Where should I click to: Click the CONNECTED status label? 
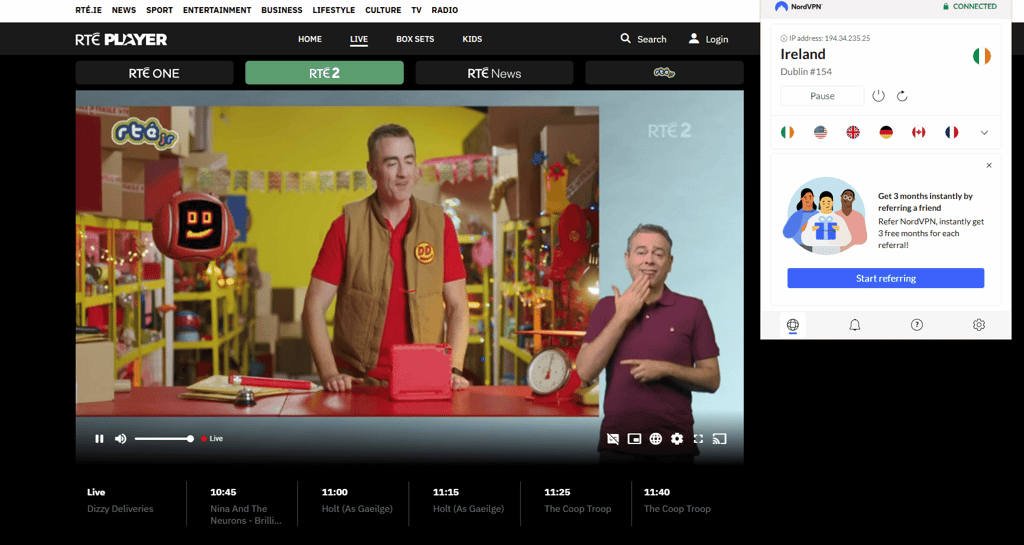pos(969,7)
